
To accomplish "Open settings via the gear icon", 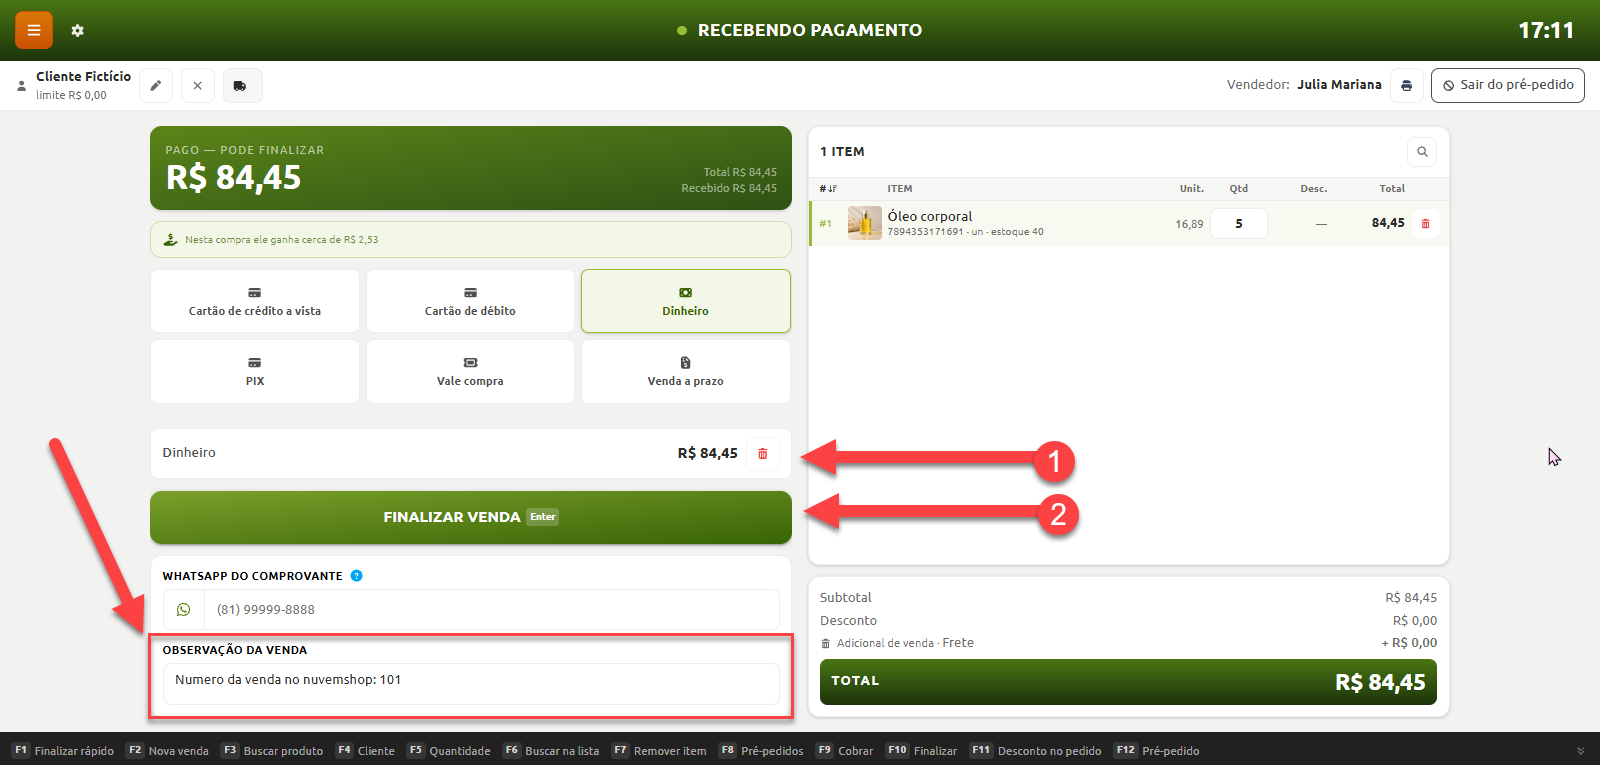I will tap(78, 31).
